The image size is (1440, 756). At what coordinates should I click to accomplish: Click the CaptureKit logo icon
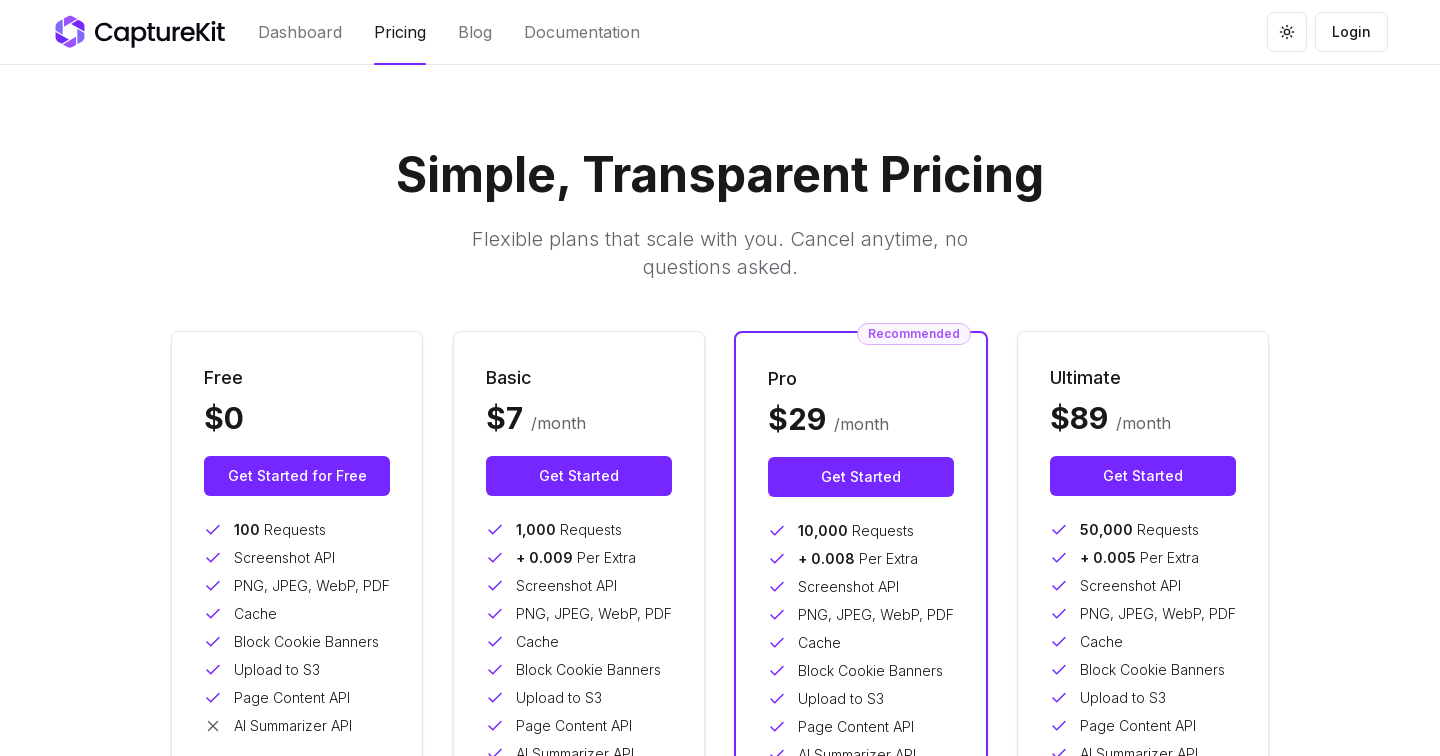(70, 32)
